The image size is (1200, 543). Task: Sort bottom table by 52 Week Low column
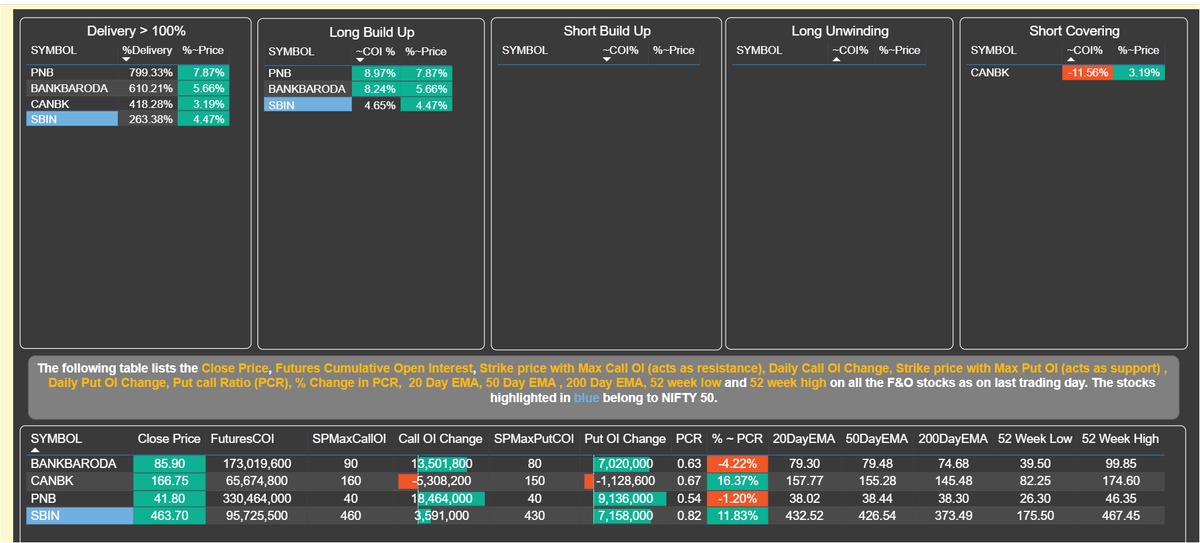(x=1034, y=439)
